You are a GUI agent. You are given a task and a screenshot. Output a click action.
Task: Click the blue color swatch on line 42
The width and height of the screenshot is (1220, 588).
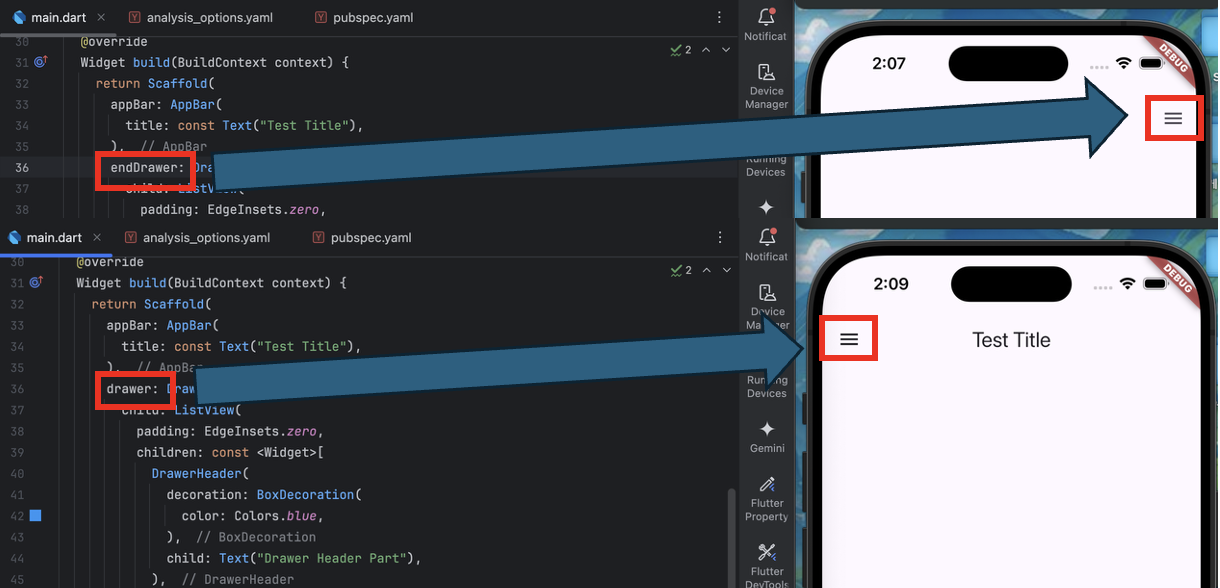(36, 516)
